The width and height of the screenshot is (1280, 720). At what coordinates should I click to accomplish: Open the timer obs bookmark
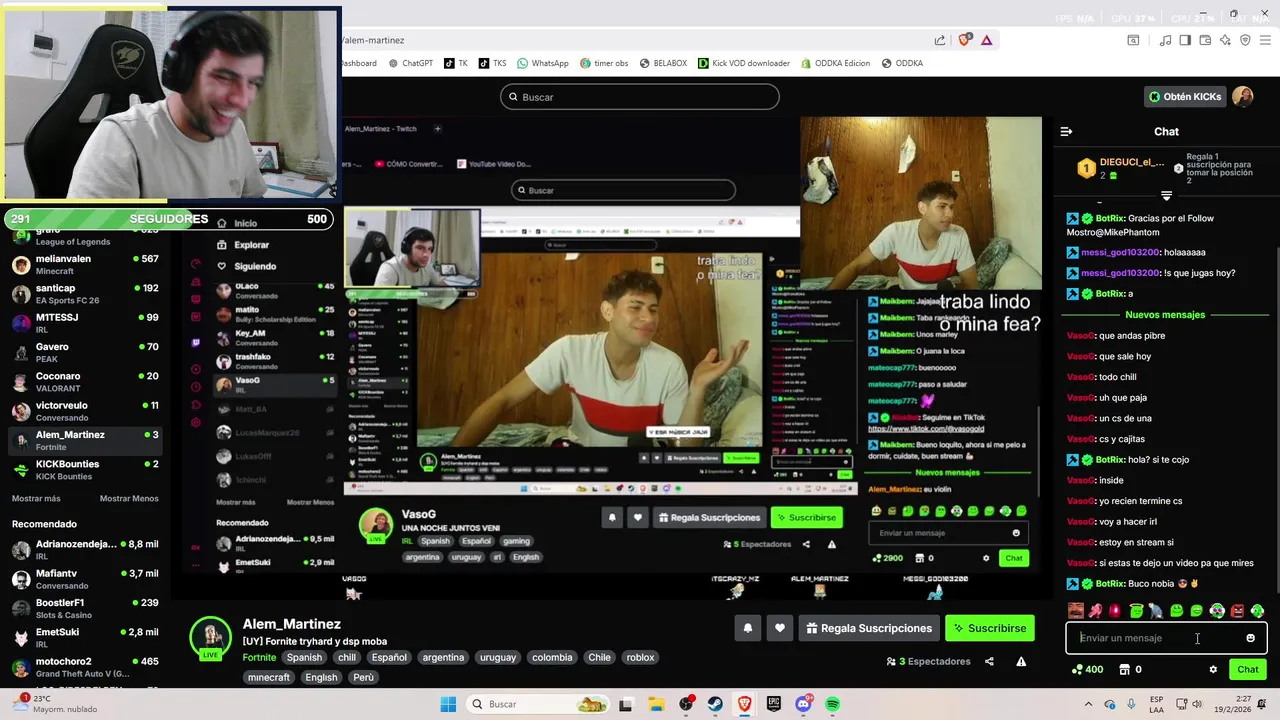(603, 63)
